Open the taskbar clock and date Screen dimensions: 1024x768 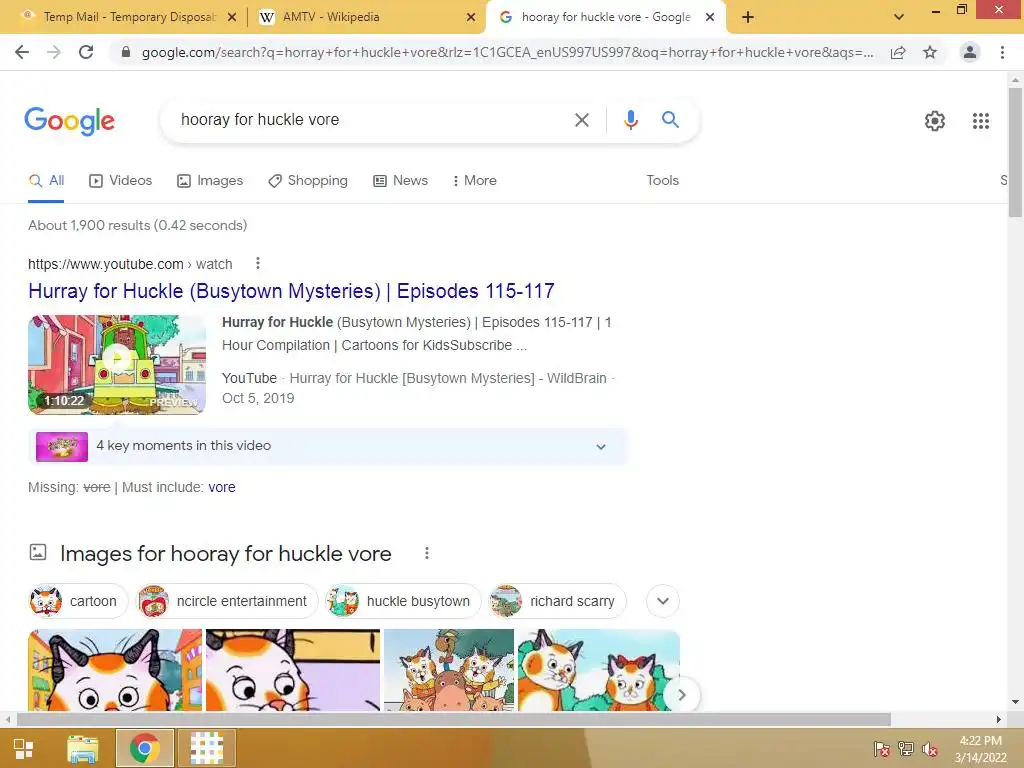[980, 749]
